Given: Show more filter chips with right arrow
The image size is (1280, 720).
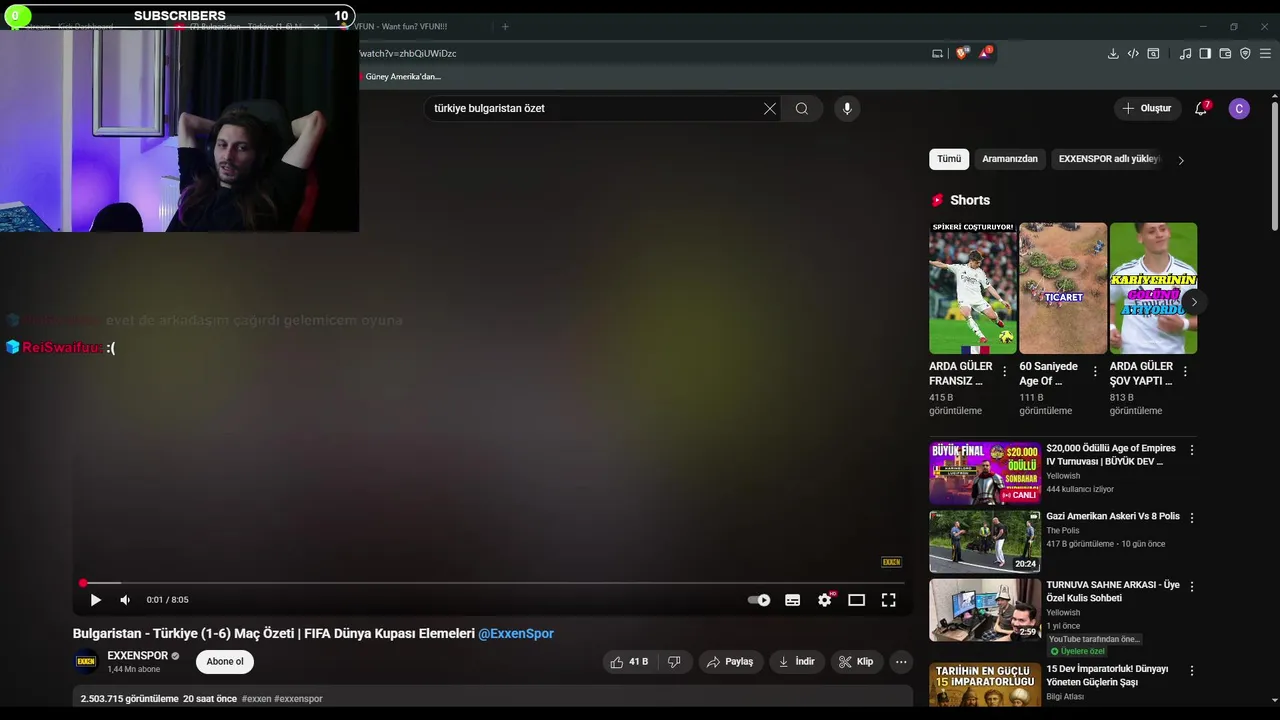Looking at the screenshot, I should 1181,160.
